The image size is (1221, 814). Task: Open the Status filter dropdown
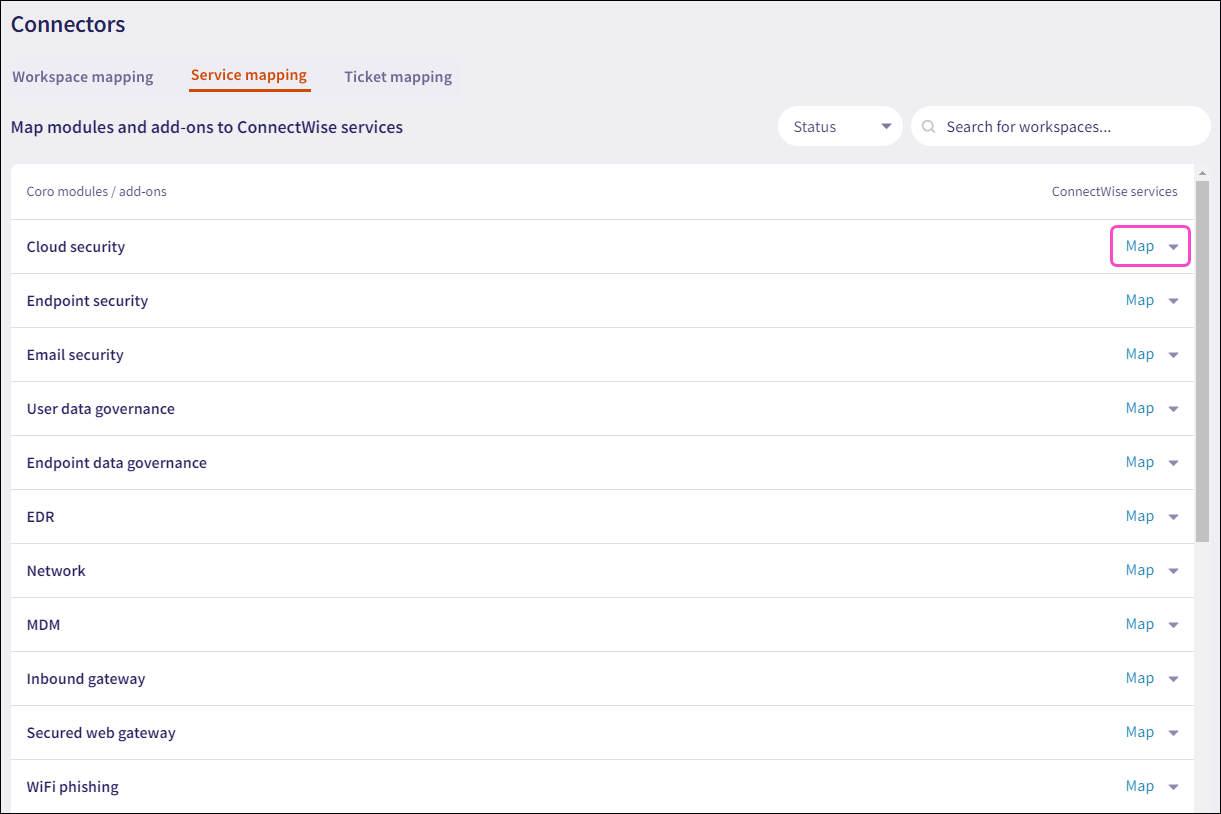pyautogui.click(x=840, y=127)
